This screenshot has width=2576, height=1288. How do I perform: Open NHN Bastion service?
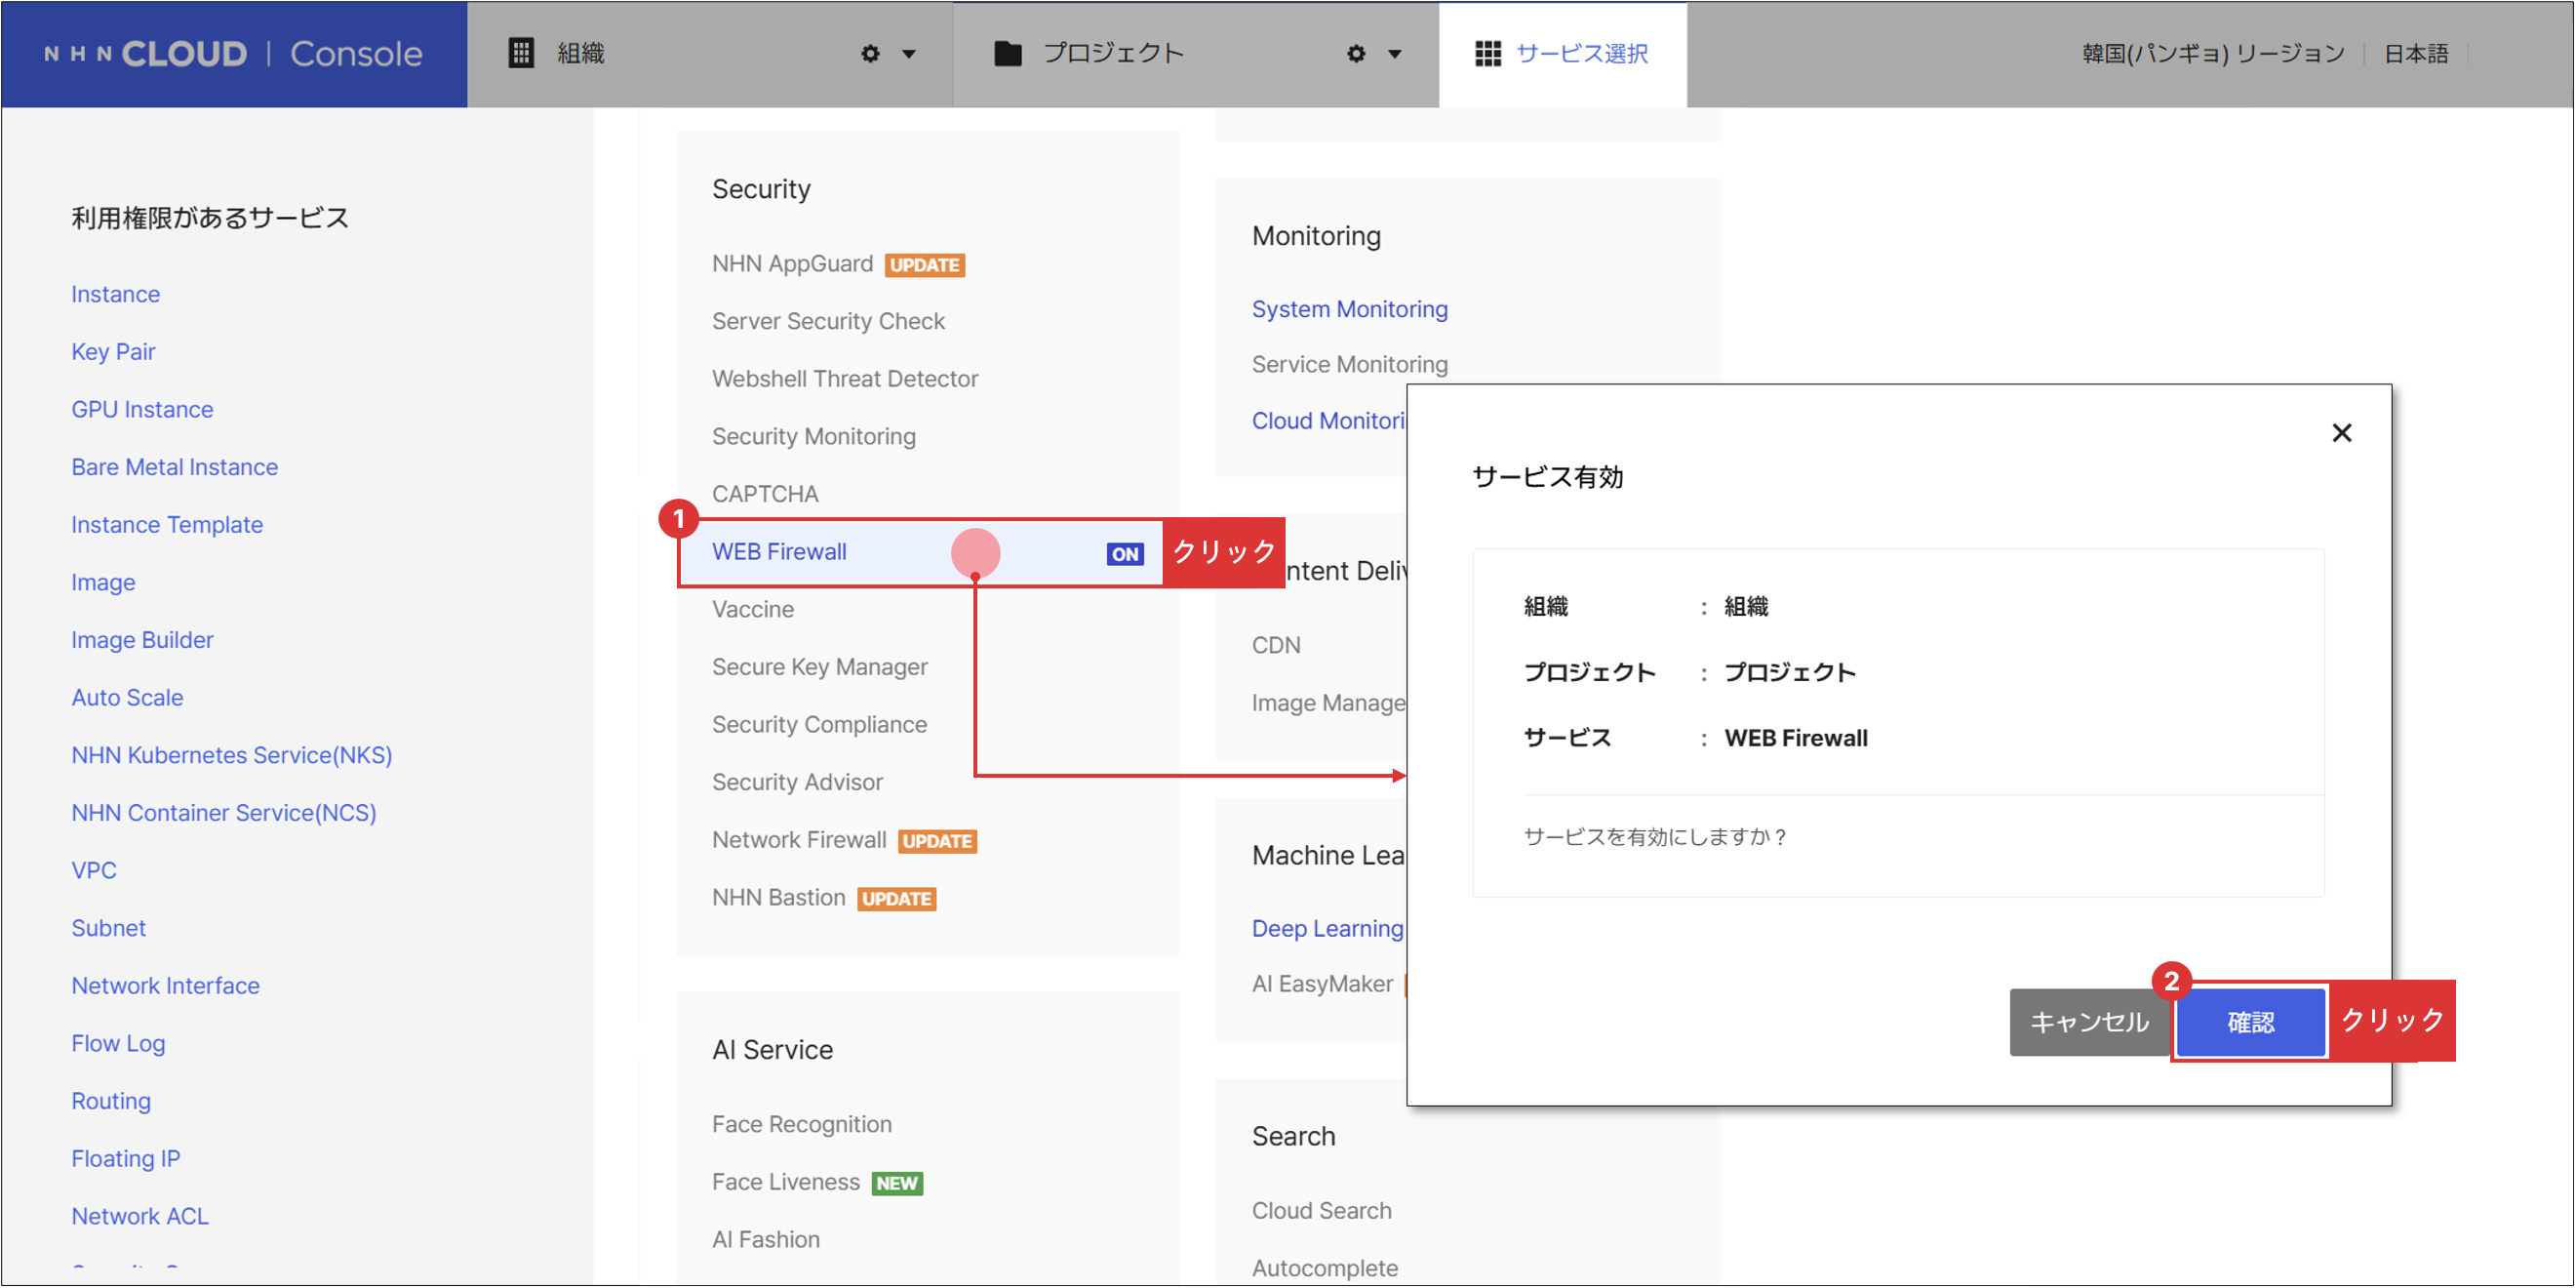click(778, 898)
